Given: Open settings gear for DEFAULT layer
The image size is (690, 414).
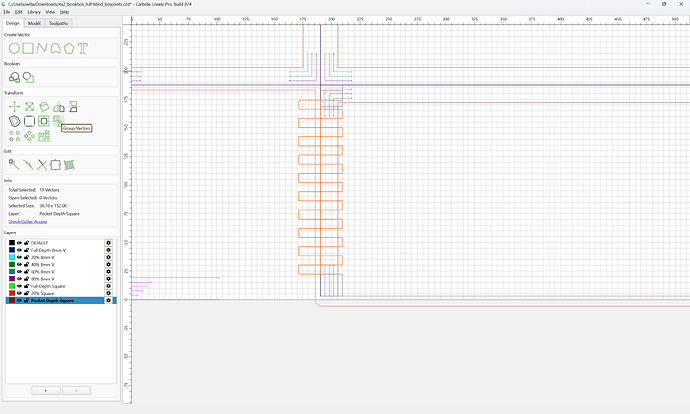Looking at the screenshot, I should (x=108, y=243).
